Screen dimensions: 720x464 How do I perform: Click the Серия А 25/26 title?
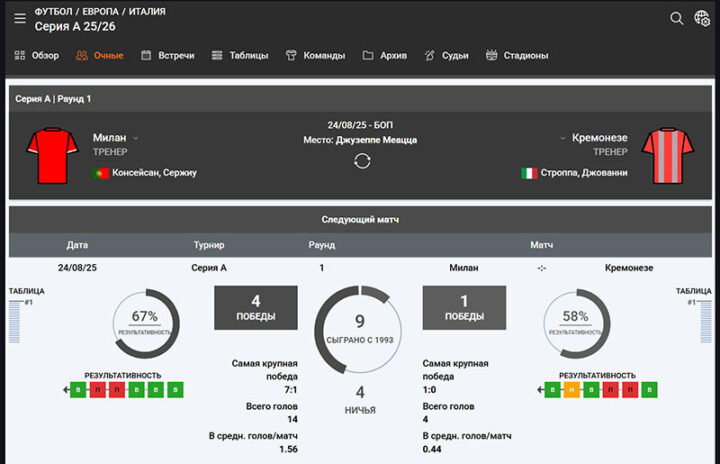(x=75, y=27)
